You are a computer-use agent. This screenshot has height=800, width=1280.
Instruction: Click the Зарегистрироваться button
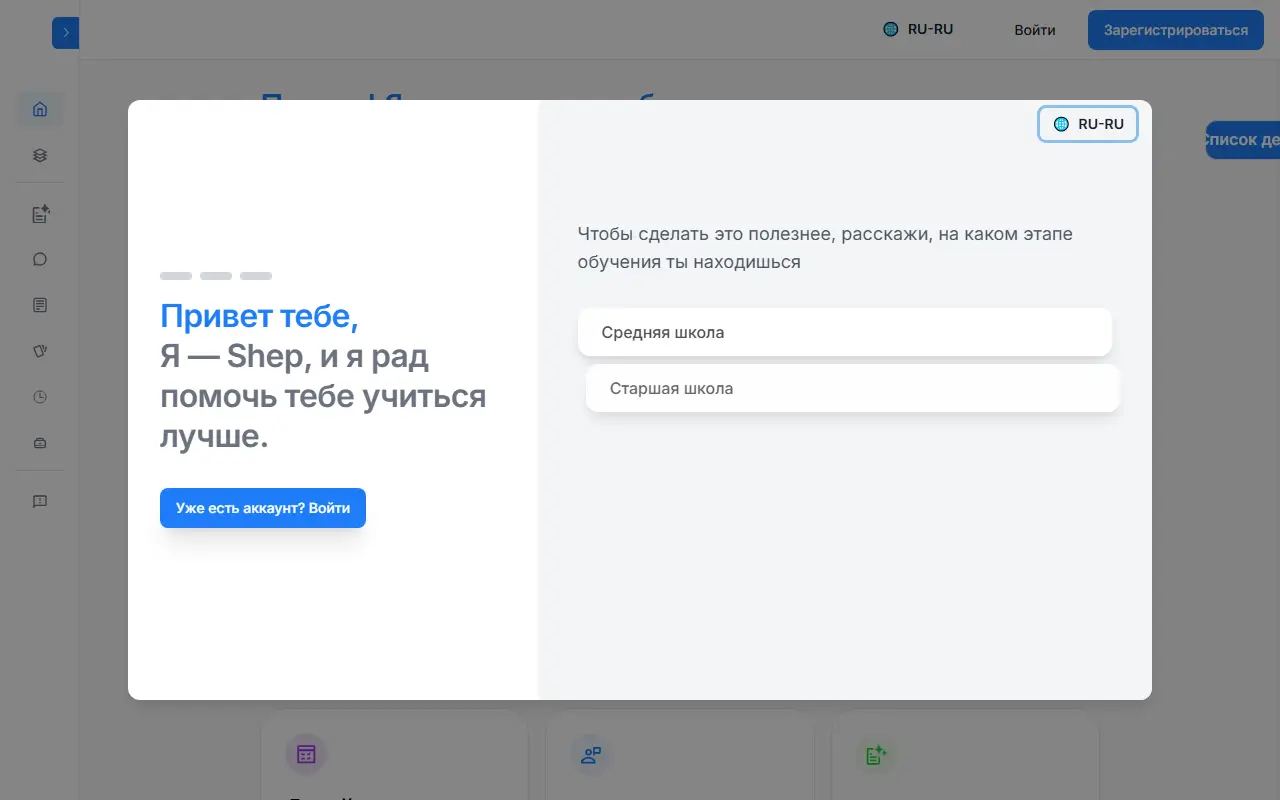[1176, 30]
